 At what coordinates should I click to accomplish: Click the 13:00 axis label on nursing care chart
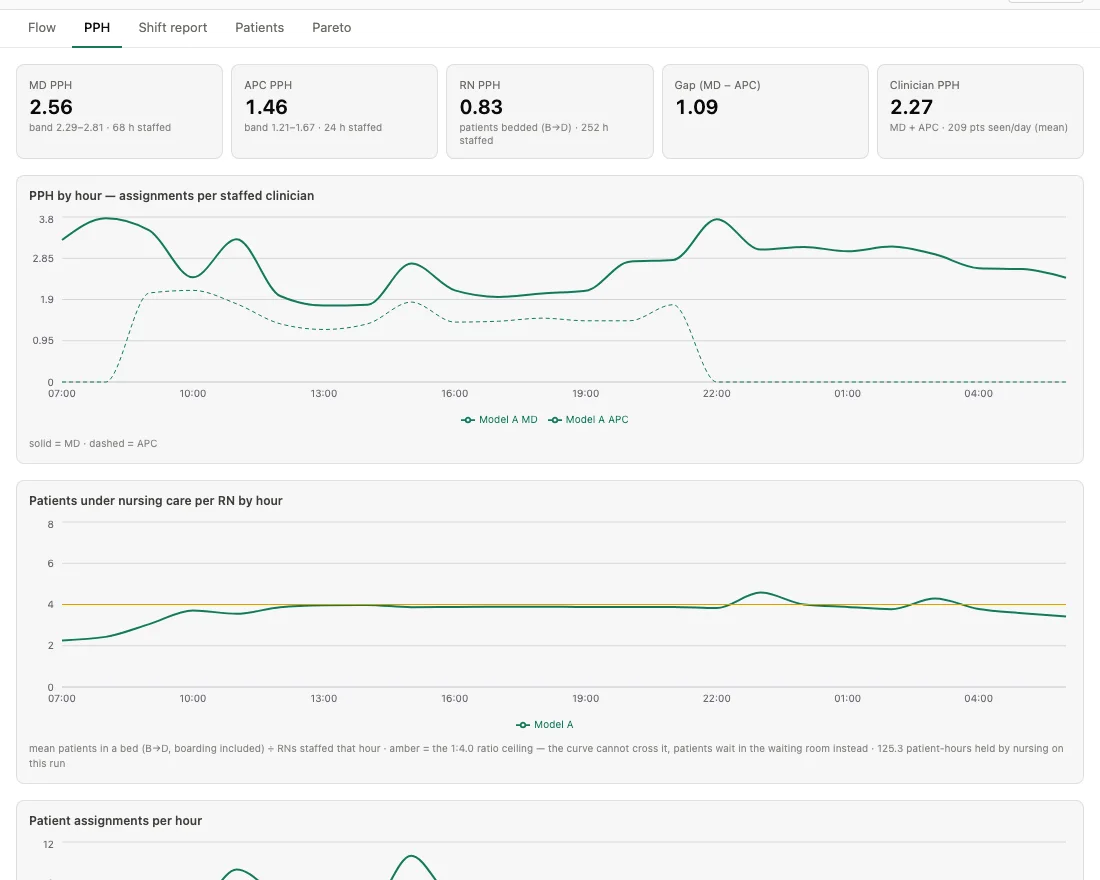(x=323, y=698)
